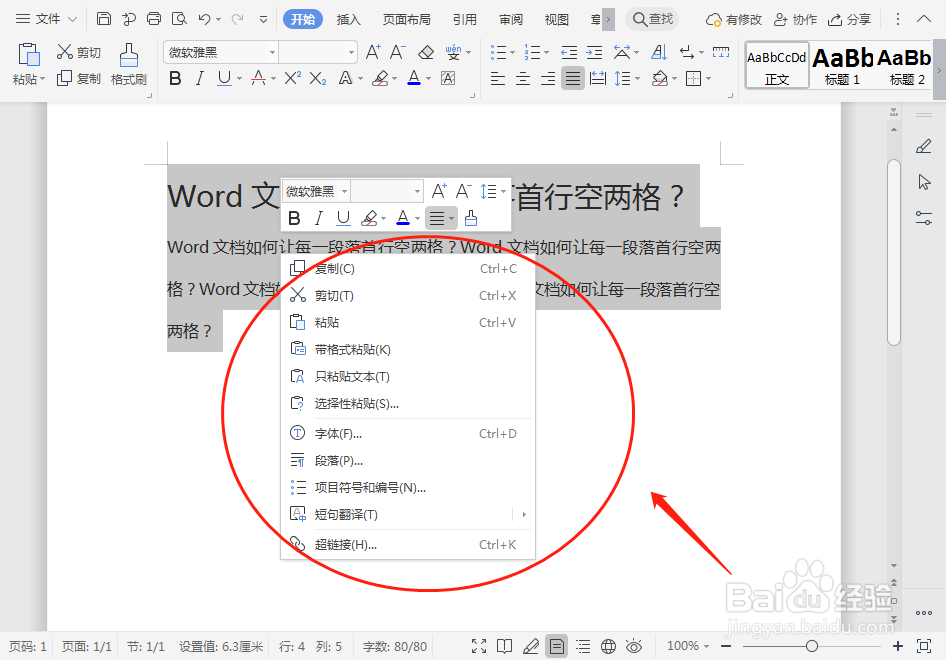946x660 pixels.
Task: Increase indent in ribbon
Action: click(594, 52)
